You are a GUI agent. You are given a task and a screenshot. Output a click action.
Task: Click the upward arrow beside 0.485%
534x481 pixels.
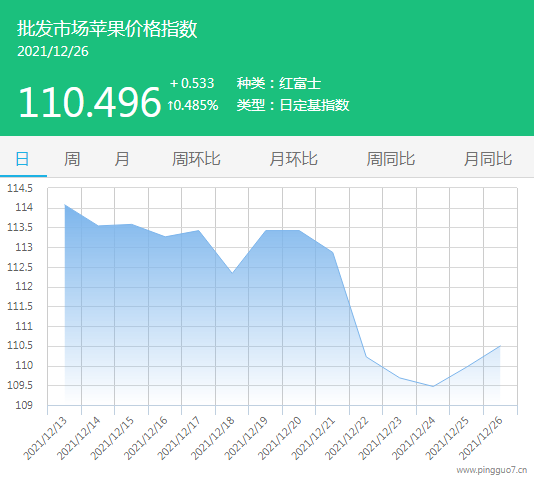(x=170, y=105)
